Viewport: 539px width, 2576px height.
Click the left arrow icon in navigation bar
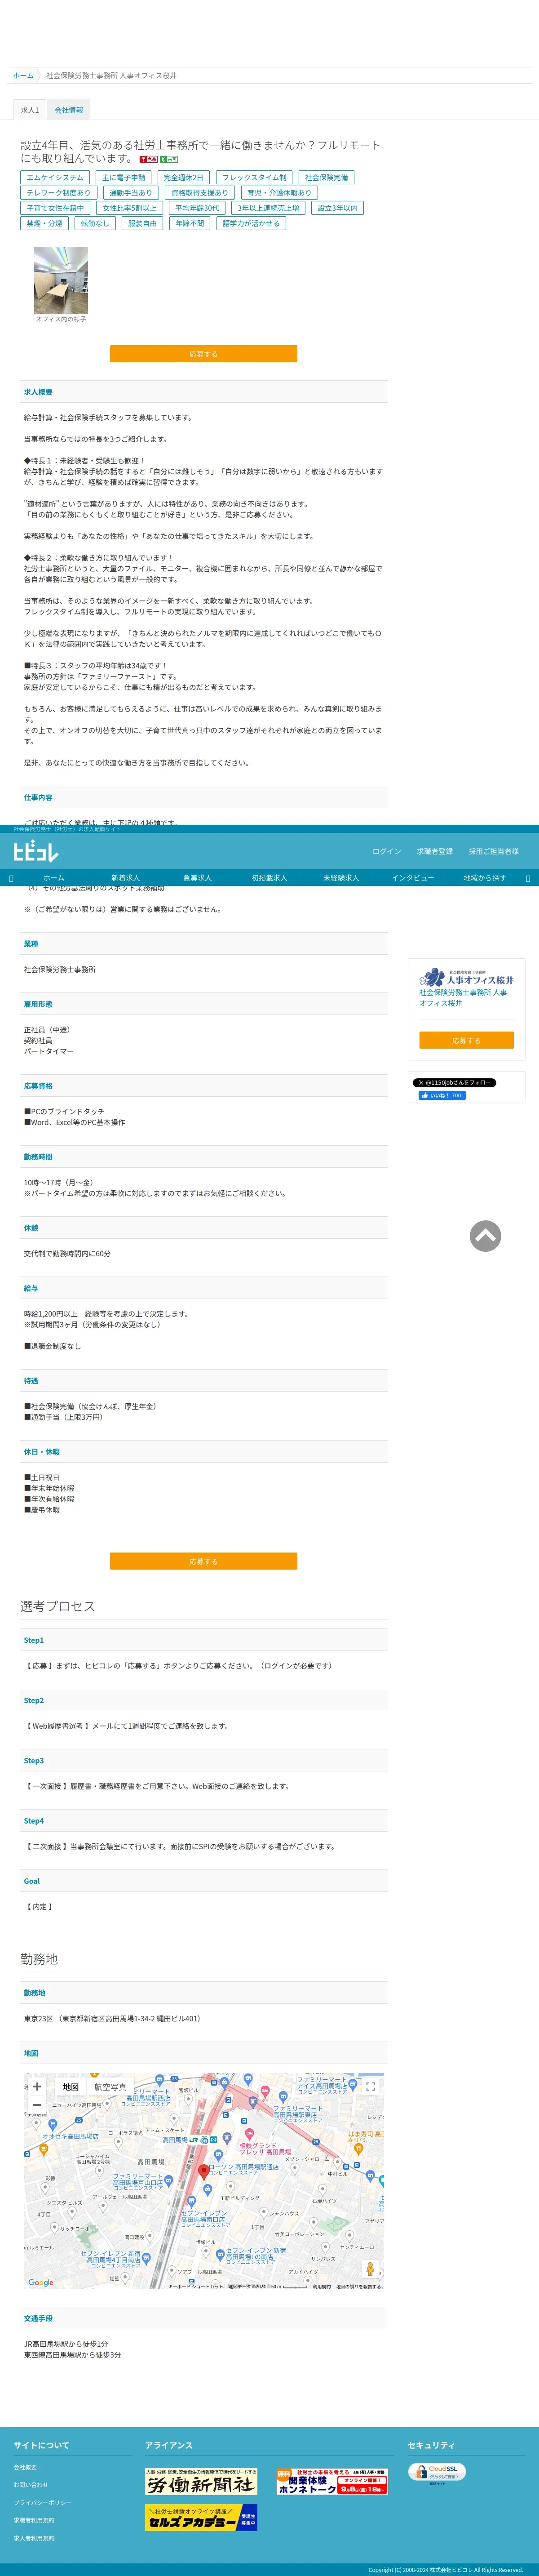(x=11, y=878)
